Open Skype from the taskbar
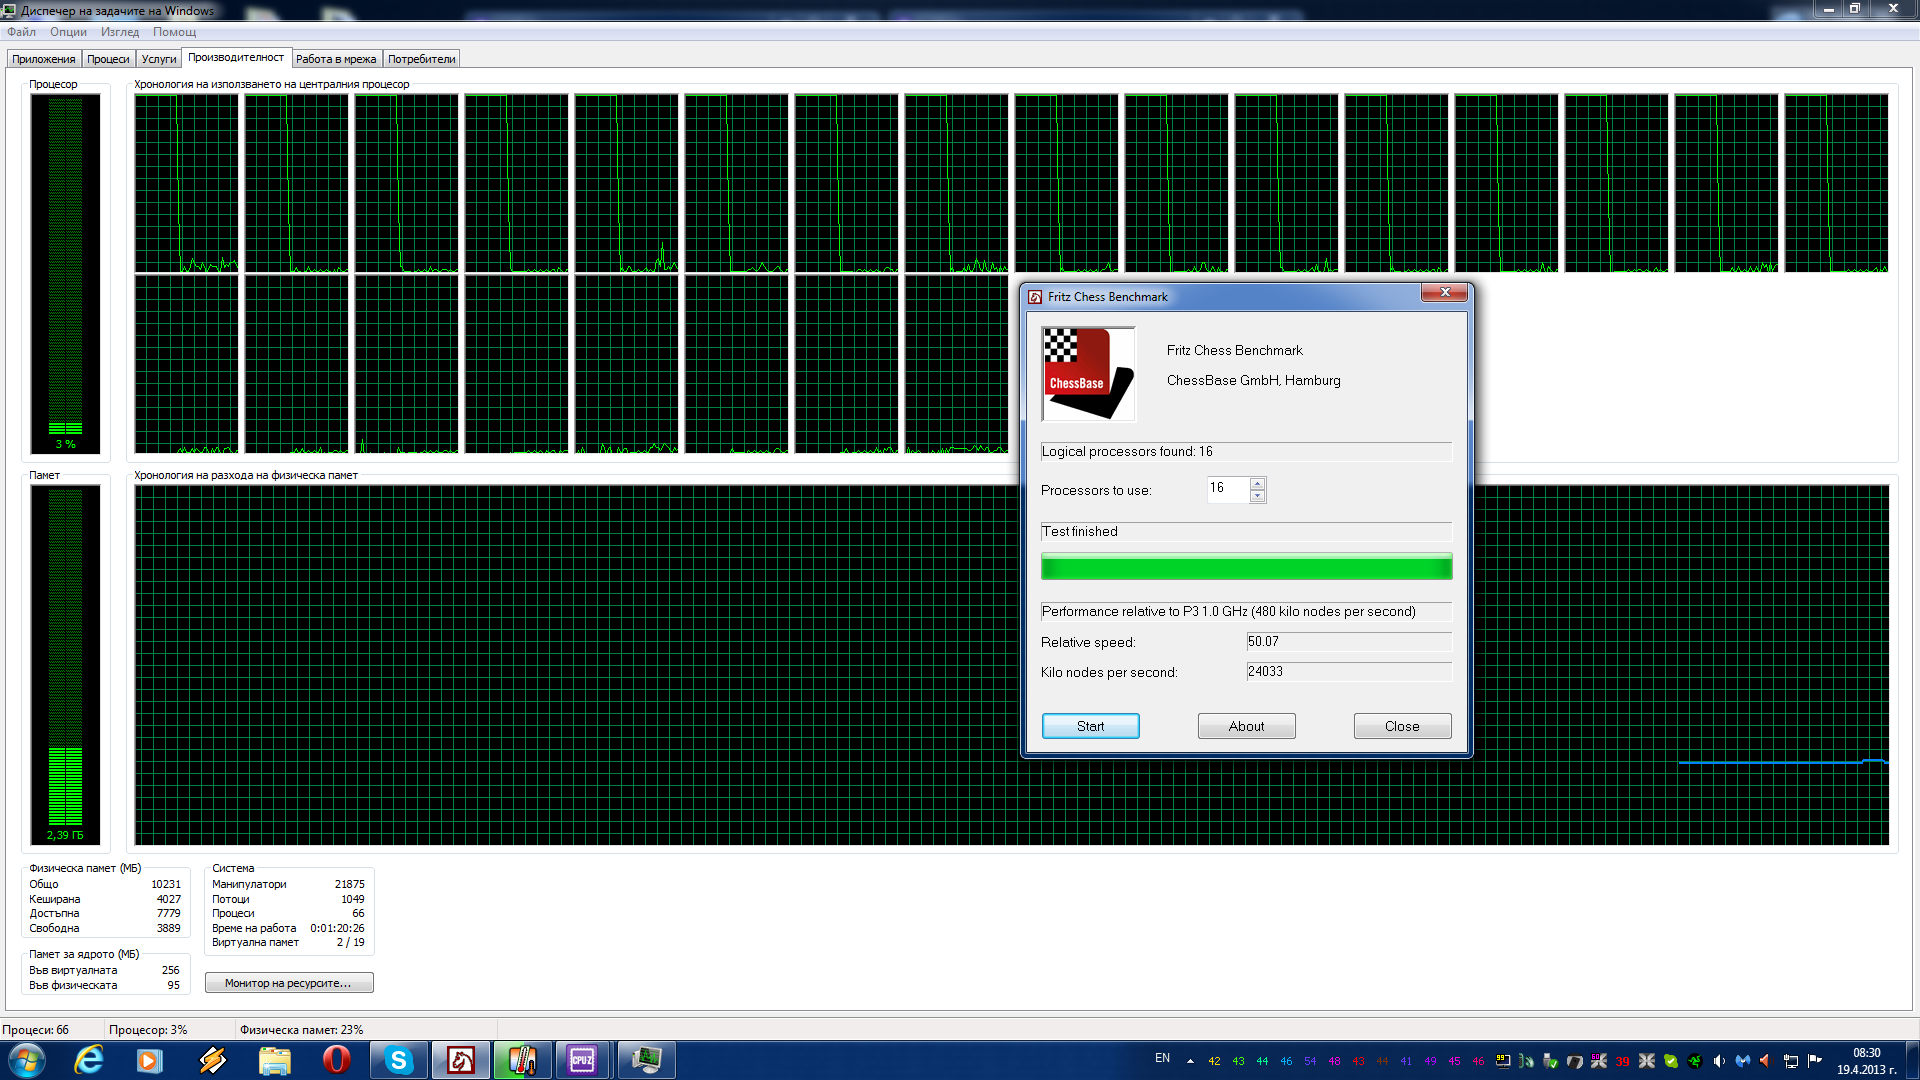1920x1080 pixels. click(x=399, y=1060)
